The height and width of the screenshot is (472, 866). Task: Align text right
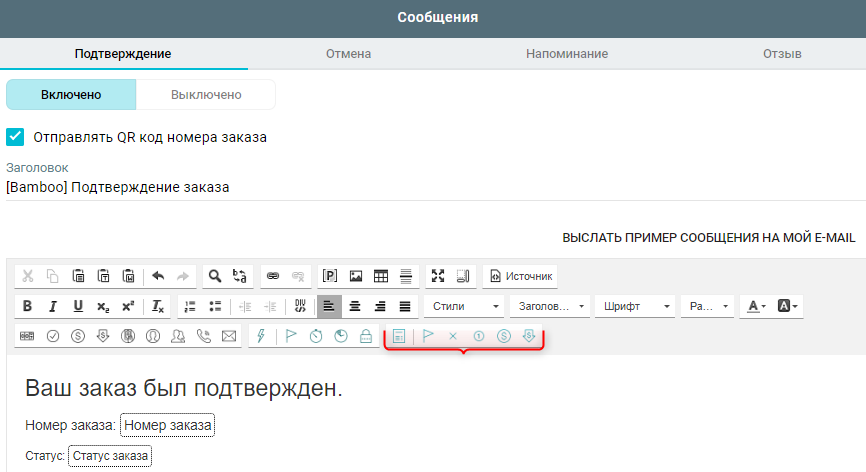[x=379, y=306]
